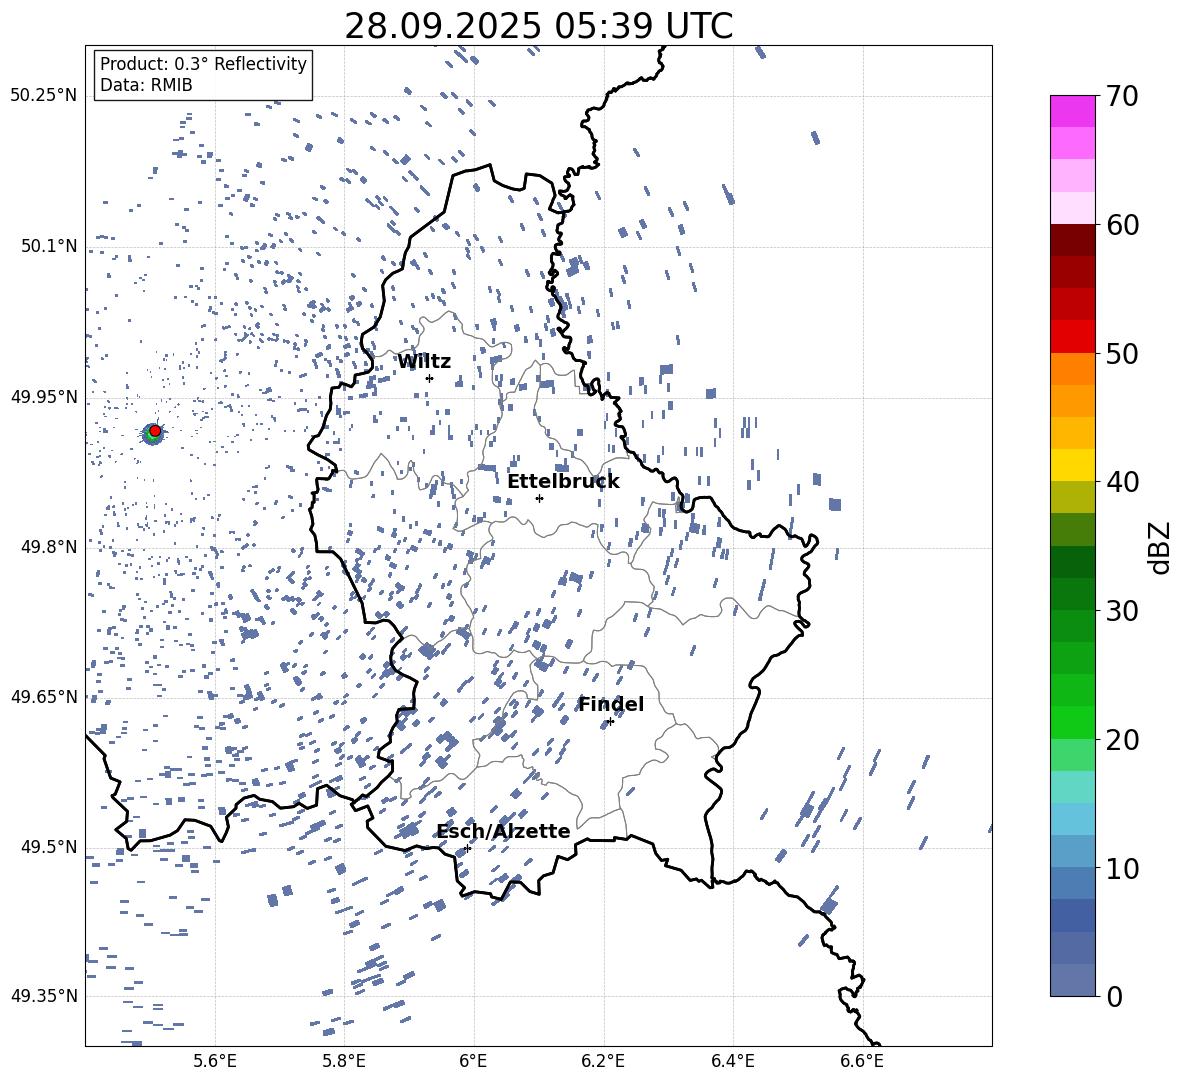Click the Findel city label

611,704
